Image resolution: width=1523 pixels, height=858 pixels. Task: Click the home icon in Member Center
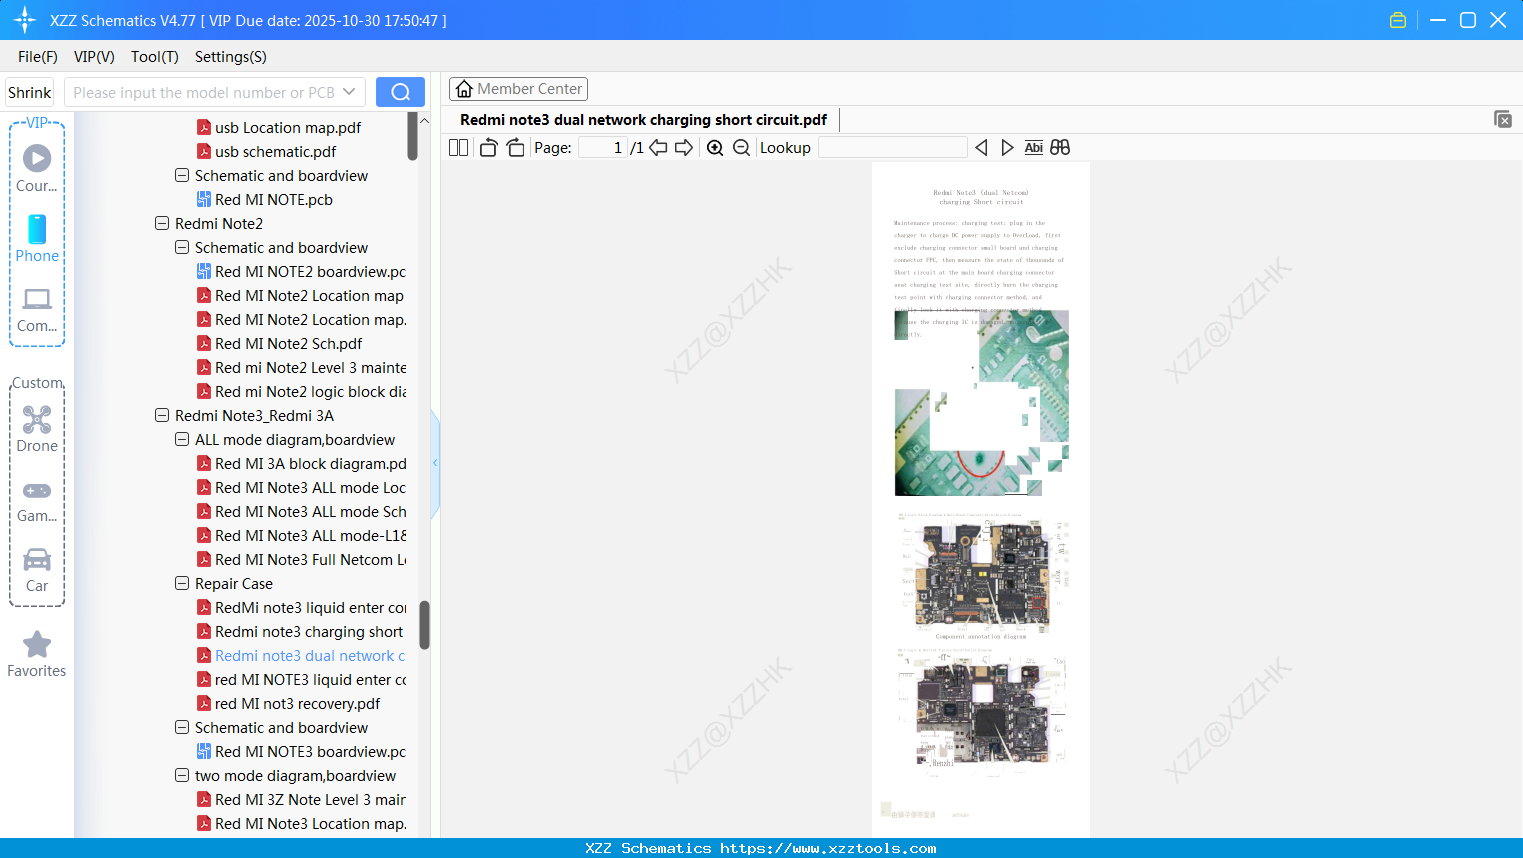pyautogui.click(x=464, y=89)
